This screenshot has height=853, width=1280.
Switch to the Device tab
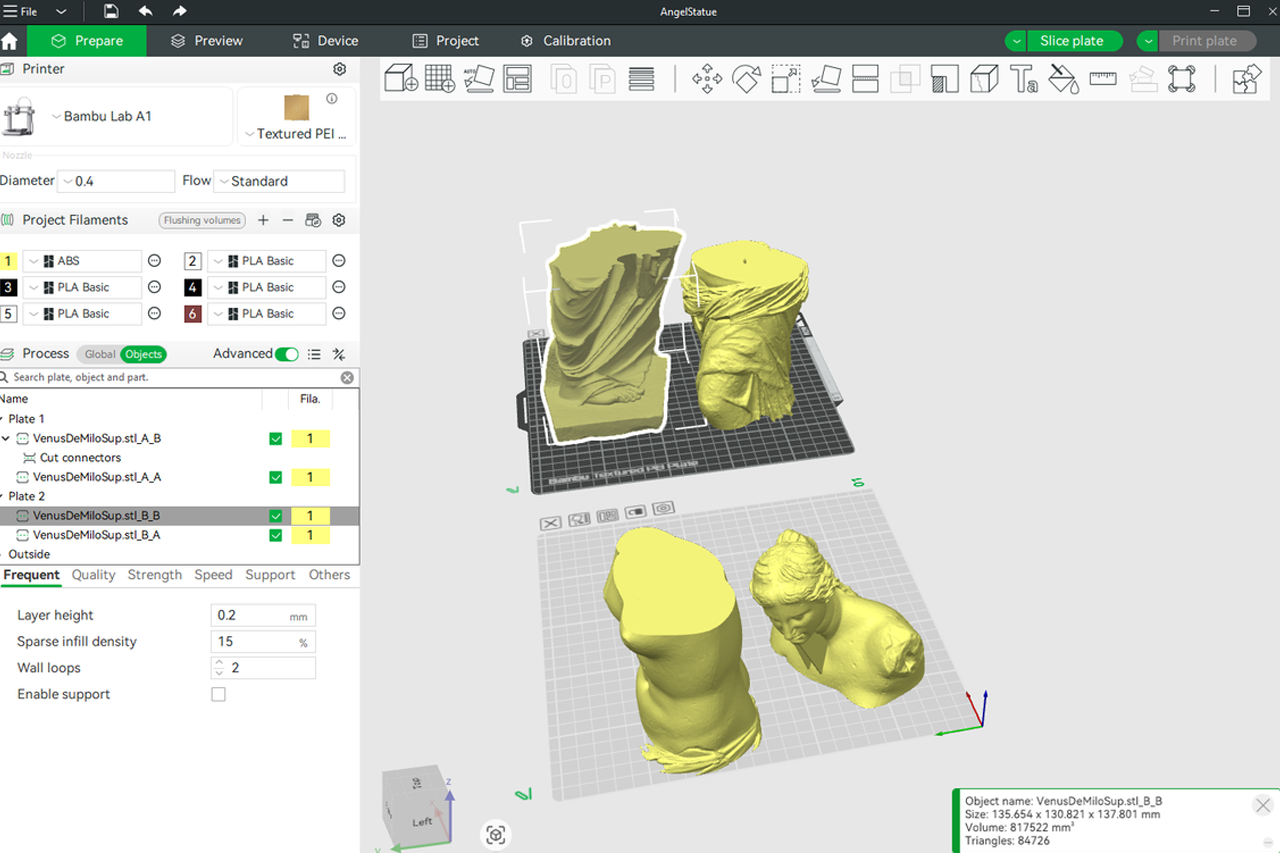pos(326,41)
